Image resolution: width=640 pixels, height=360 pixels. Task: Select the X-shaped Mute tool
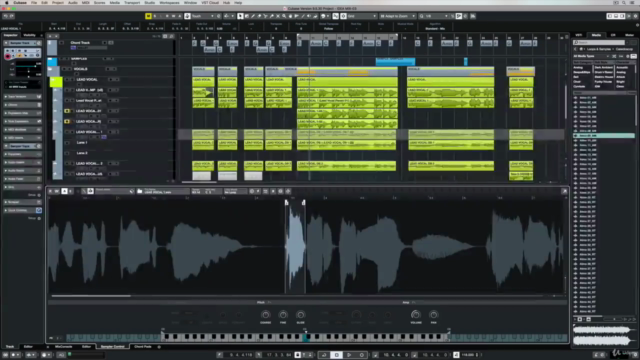(x=278, y=16)
